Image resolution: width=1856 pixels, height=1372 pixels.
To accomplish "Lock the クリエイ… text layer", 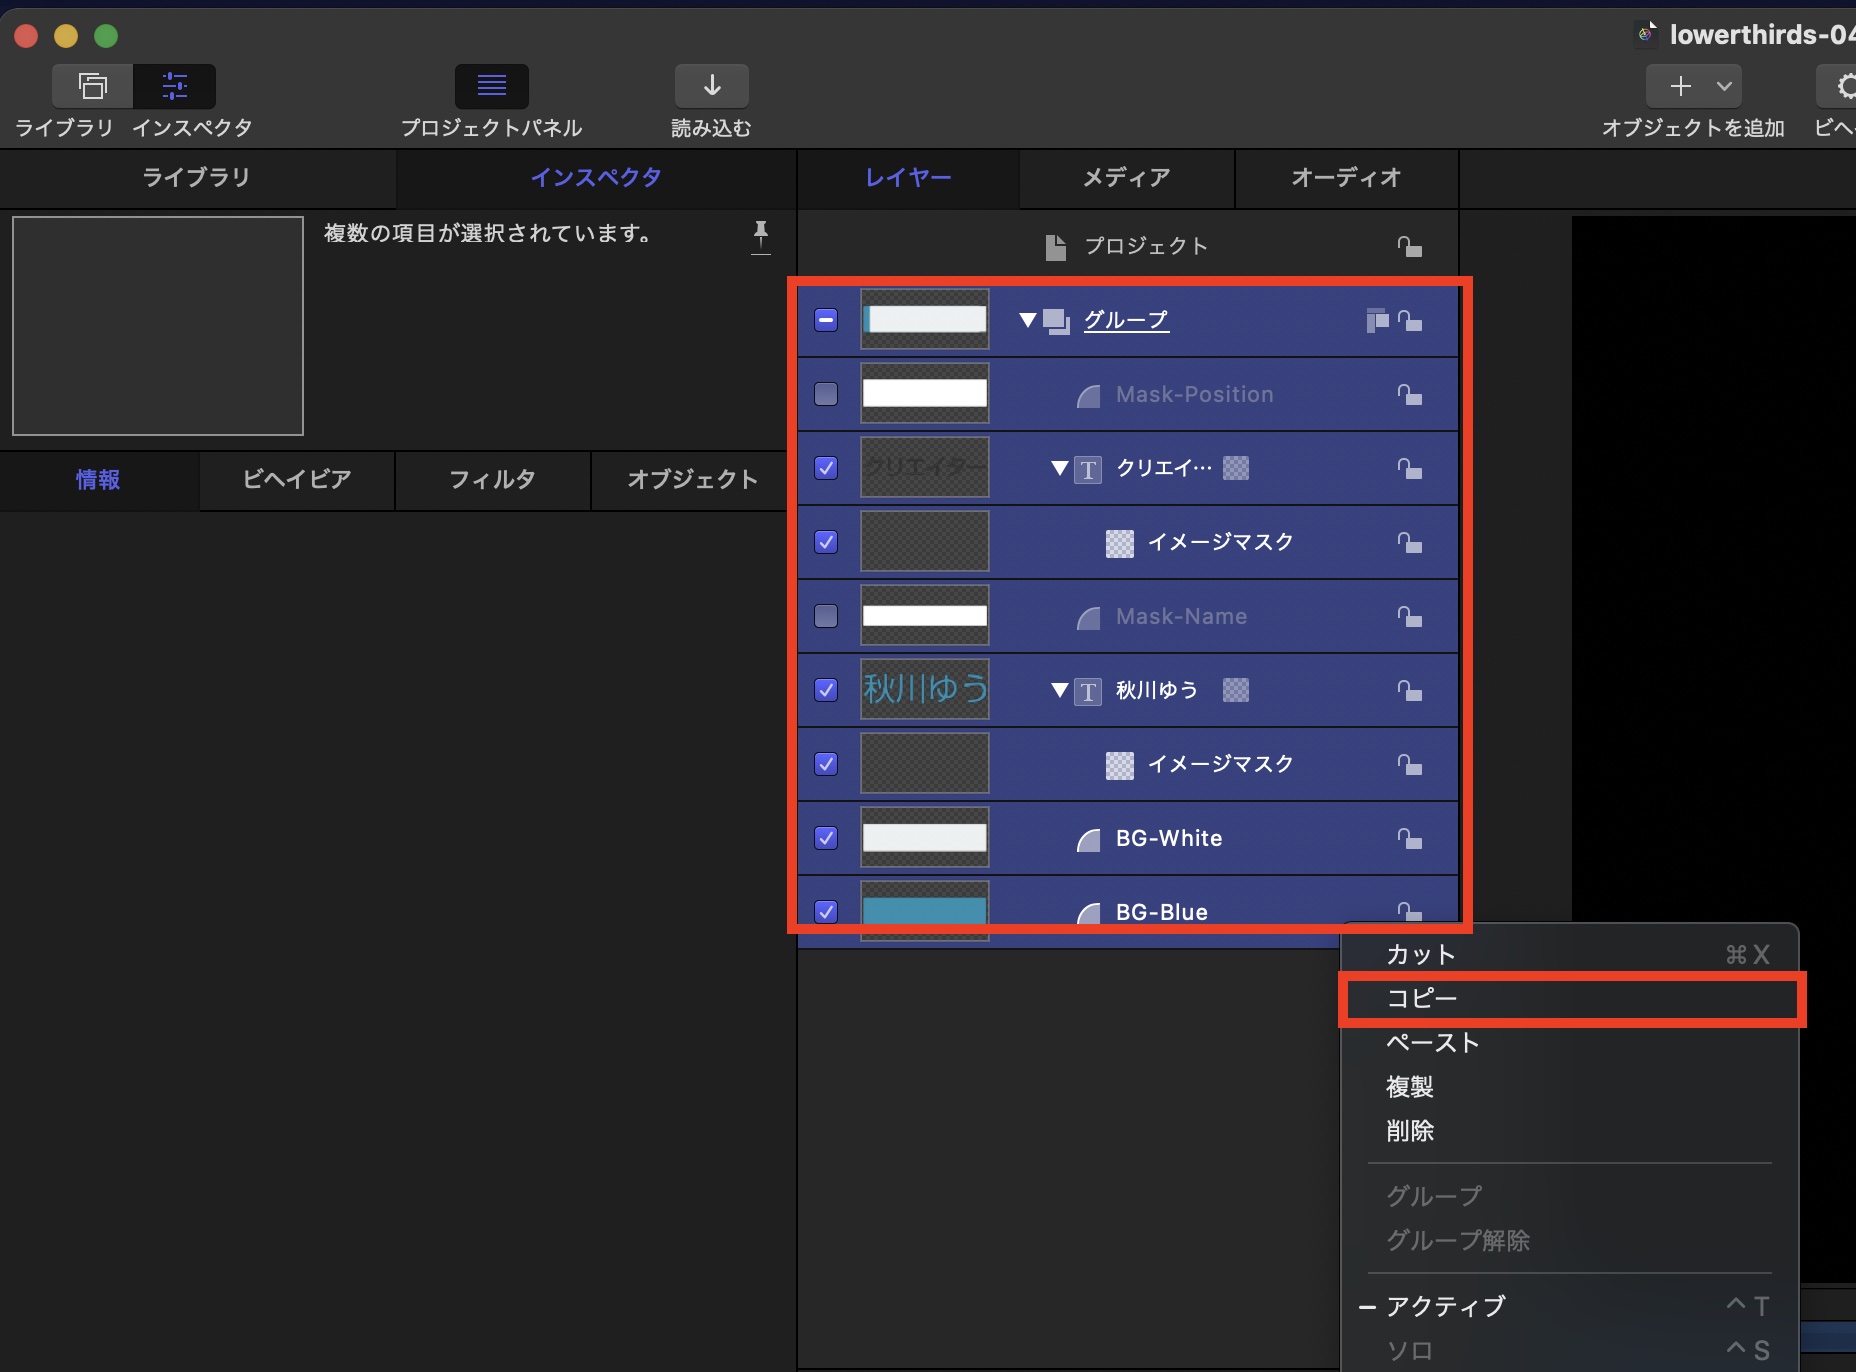I will click(1410, 468).
